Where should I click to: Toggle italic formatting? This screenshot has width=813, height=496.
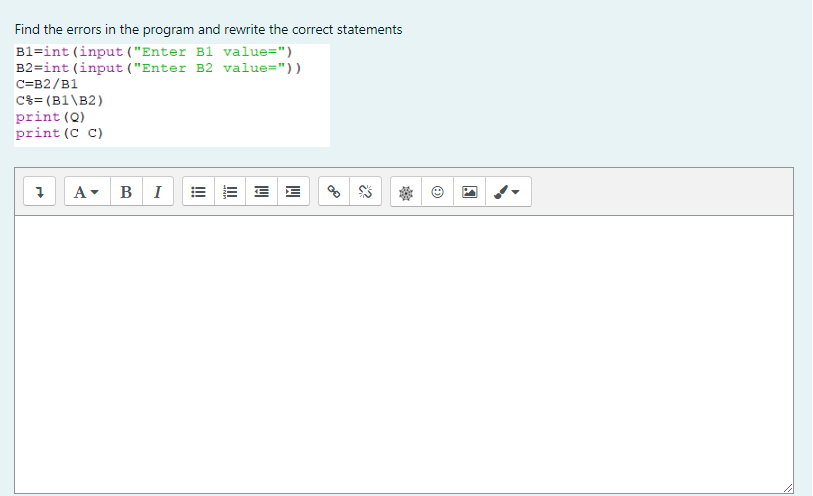coord(158,192)
